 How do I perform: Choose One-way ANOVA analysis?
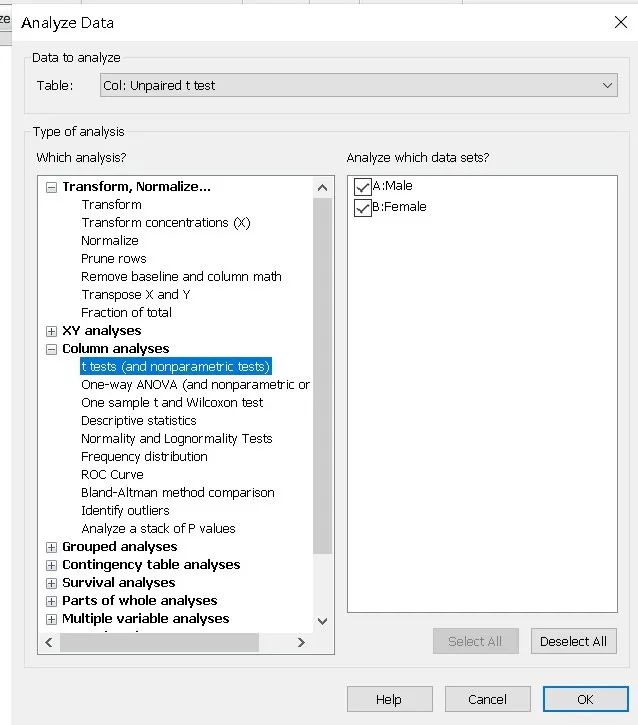coord(195,384)
